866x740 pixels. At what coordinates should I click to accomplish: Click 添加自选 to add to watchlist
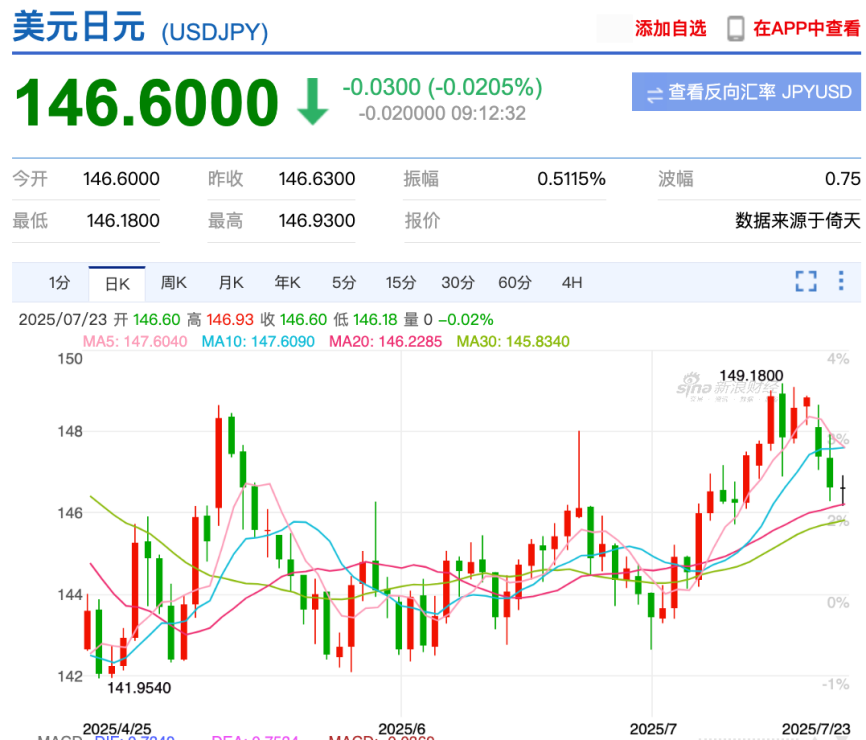click(670, 28)
